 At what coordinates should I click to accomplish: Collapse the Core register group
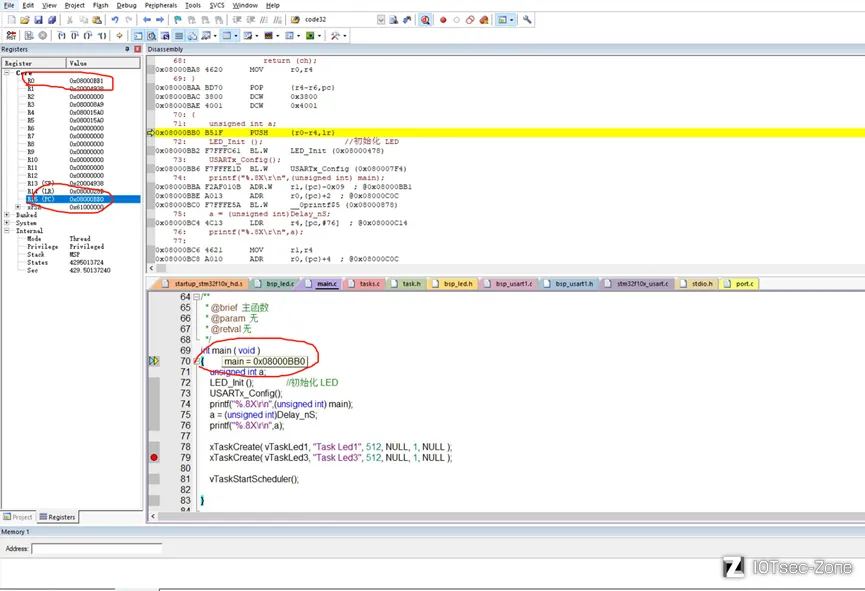(7, 73)
